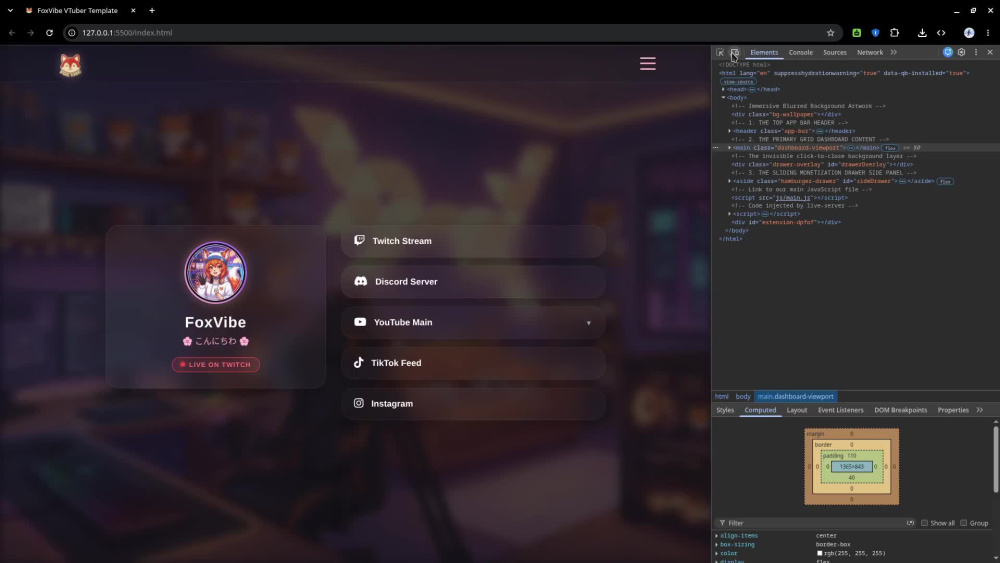This screenshot has height=563, width=1000.
Task: Expand the injected script node
Action: 730,214
